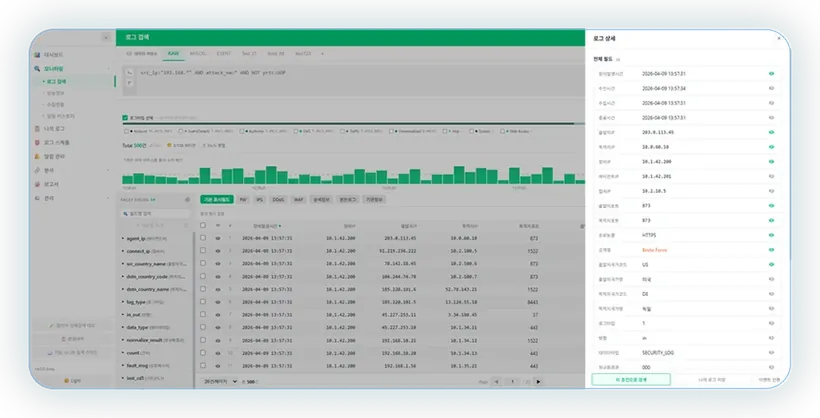
Task: Check the row checkbox for 104.244.74.78
Action: click(203, 276)
